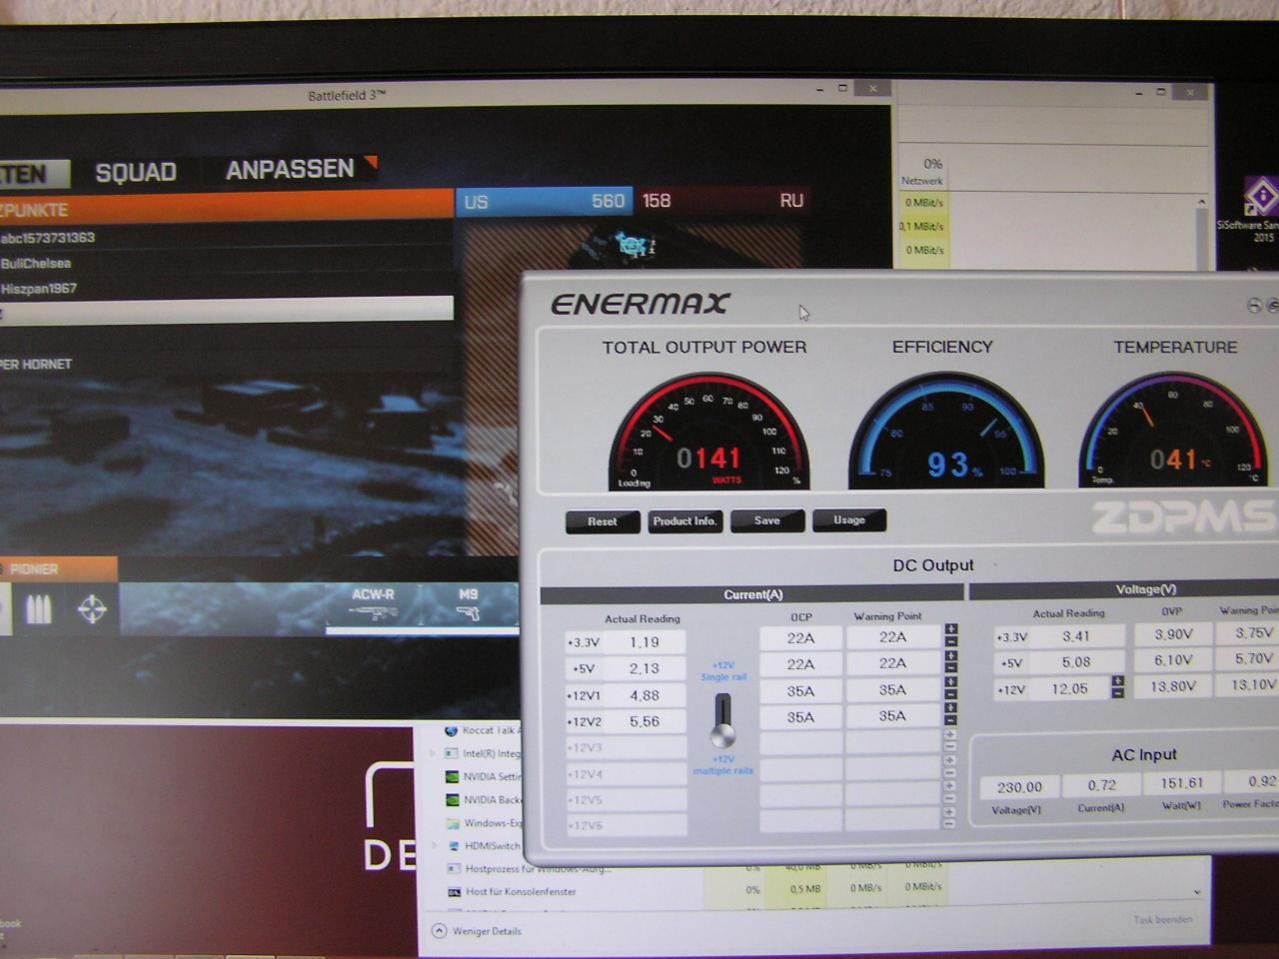Minimize the Enermax ZDPMS window
This screenshot has width=1279, height=959.
tap(1254, 306)
